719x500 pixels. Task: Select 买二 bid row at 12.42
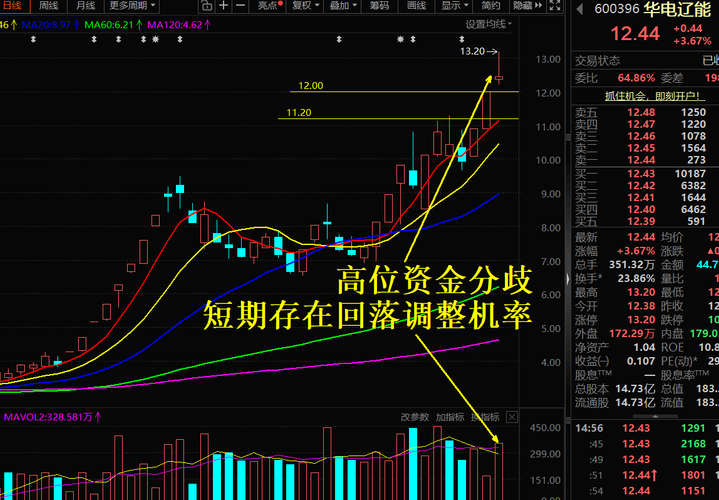pos(645,186)
